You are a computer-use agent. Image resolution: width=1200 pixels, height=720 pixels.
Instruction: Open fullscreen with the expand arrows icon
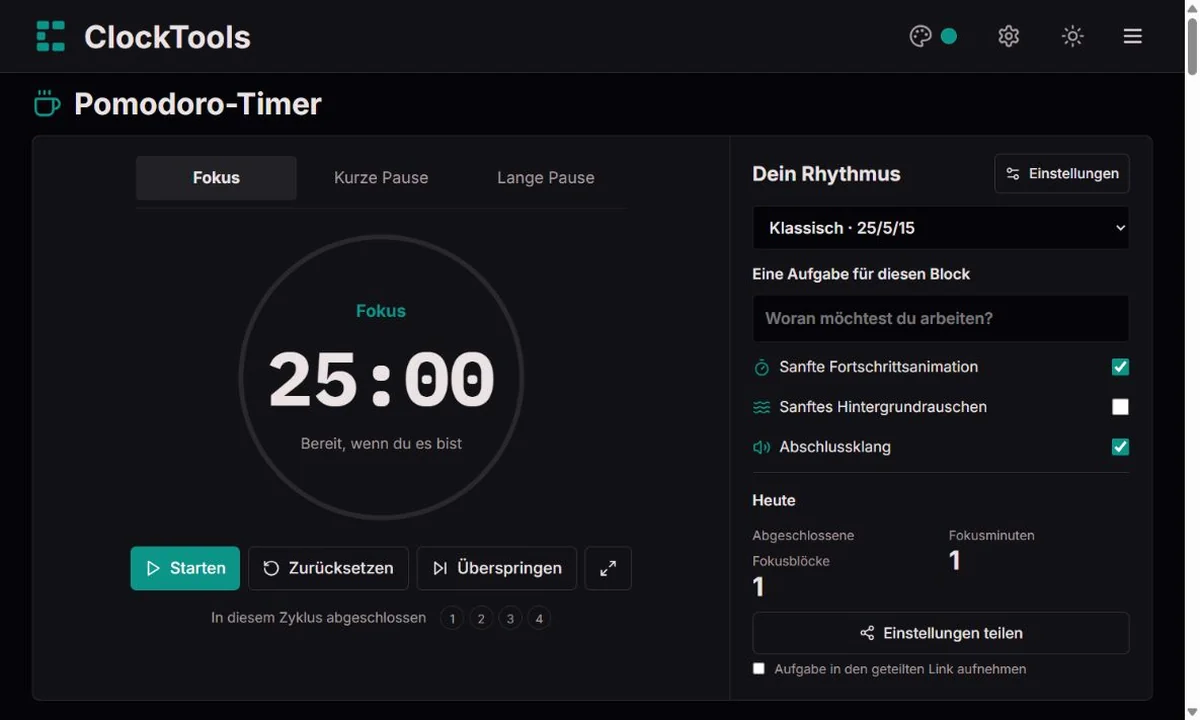pyautogui.click(x=608, y=568)
